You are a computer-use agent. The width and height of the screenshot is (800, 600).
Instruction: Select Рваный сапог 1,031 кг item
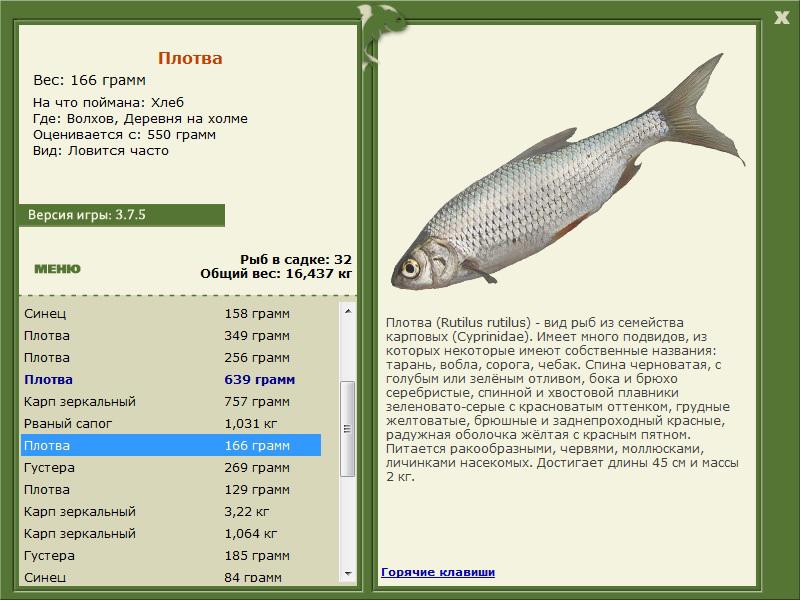tap(170, 423)
